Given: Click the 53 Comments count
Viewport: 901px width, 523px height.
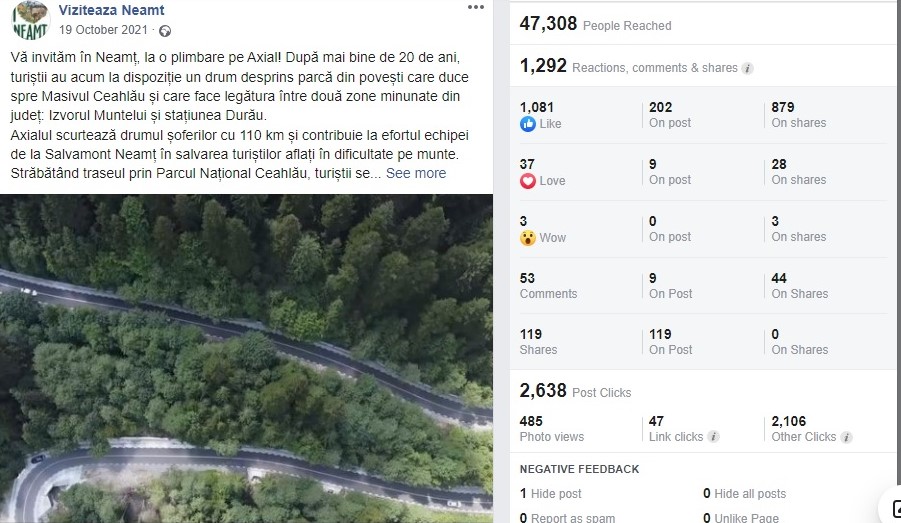Looking at the screenshot, I should 548,286.
